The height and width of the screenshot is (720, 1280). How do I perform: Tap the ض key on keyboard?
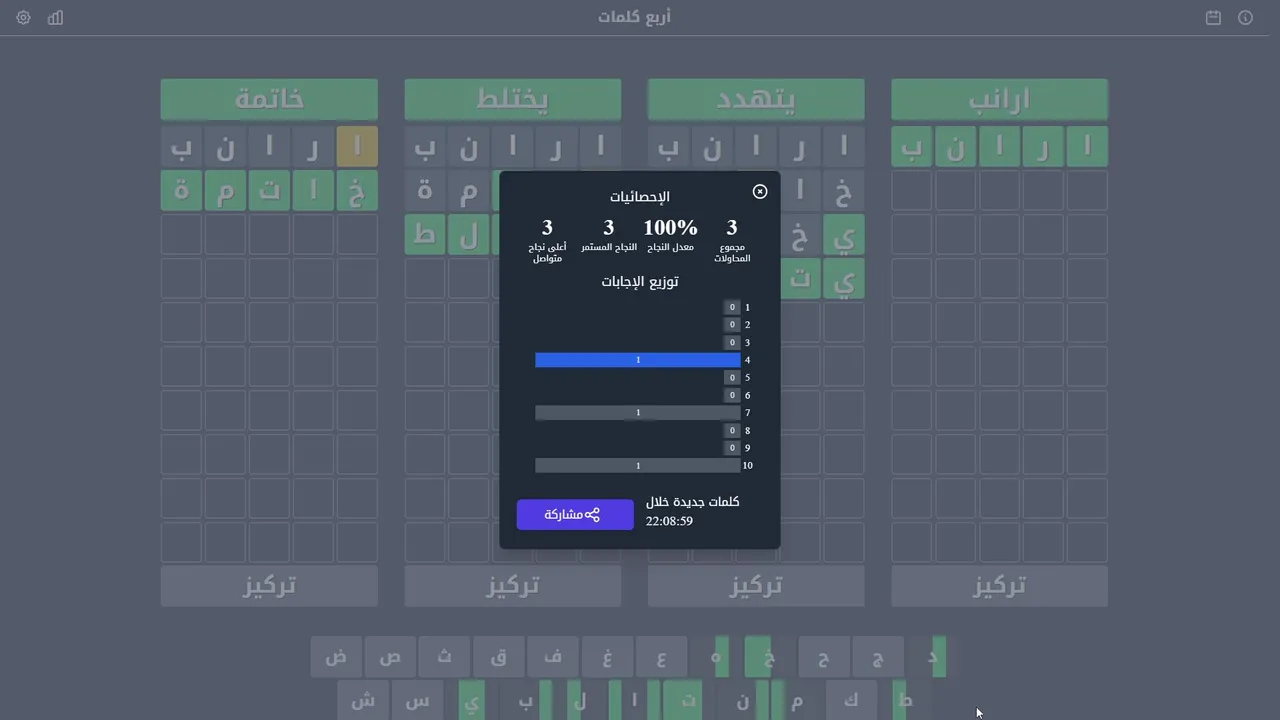click(x=336, y=657)
